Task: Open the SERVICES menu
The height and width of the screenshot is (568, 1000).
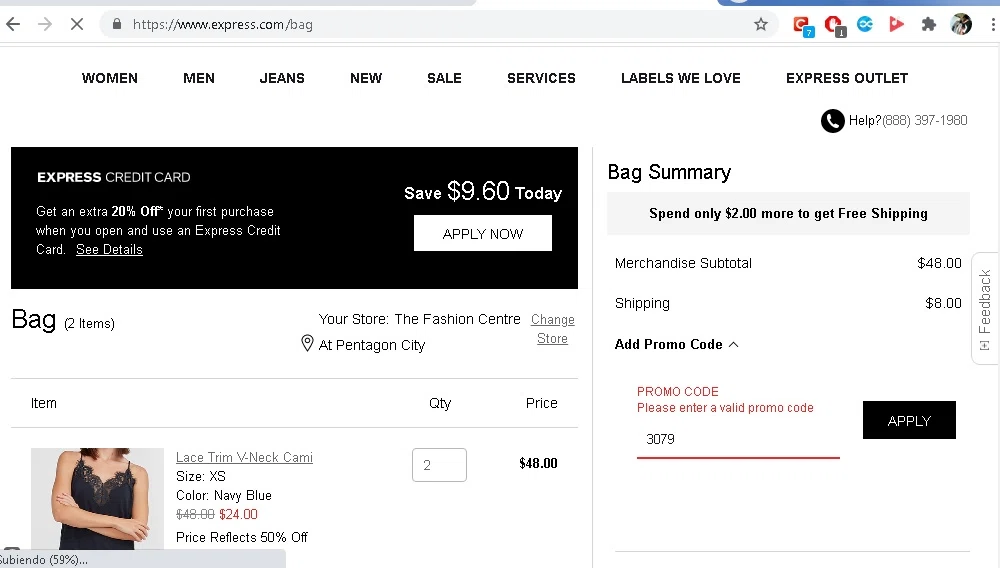Action: pyautogui.click(x=541, y=78)
